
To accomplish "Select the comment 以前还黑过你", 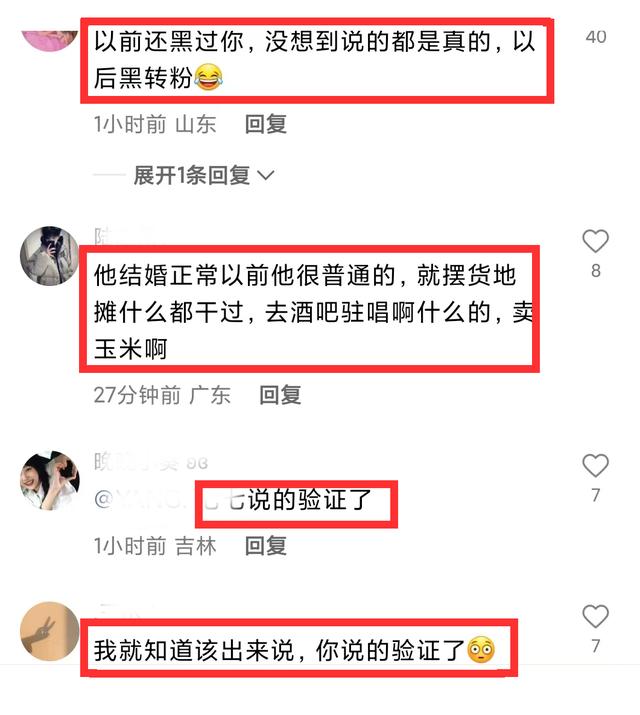I will click(x=317, y=60).
